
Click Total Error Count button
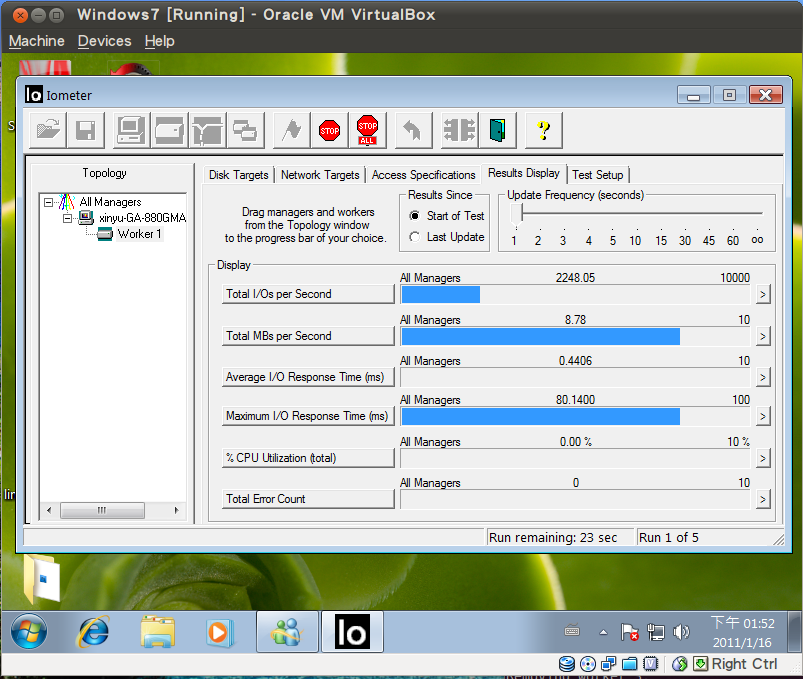click(x=308, y=499)
